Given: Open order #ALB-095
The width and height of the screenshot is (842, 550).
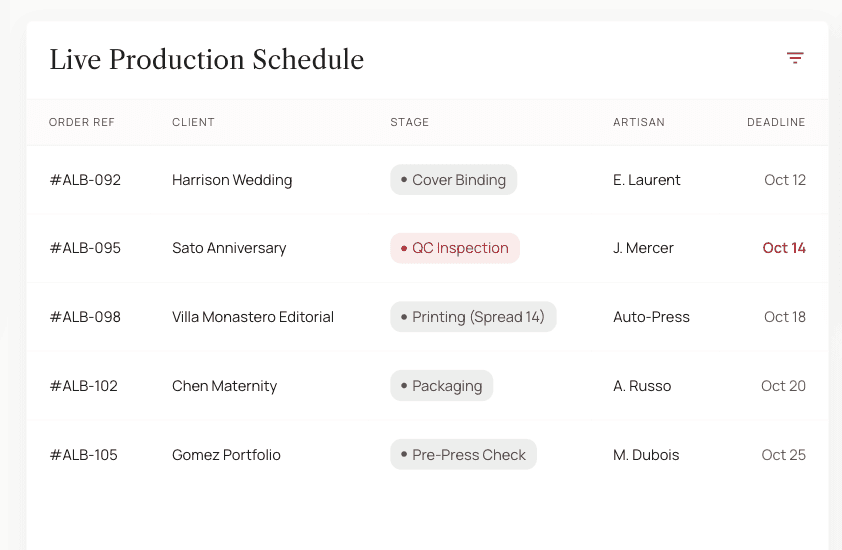Looking at the screenshot, I should 85,248.
